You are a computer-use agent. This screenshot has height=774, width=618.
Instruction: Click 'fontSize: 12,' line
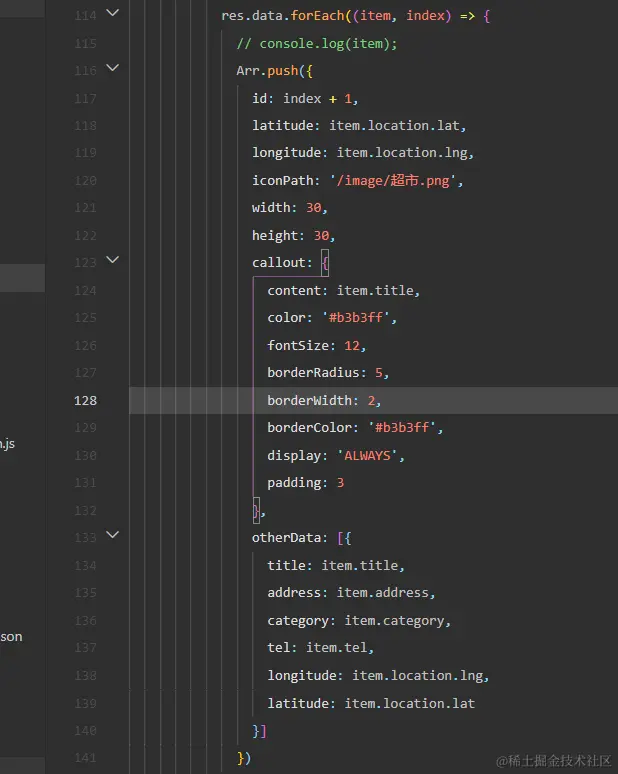316,346
